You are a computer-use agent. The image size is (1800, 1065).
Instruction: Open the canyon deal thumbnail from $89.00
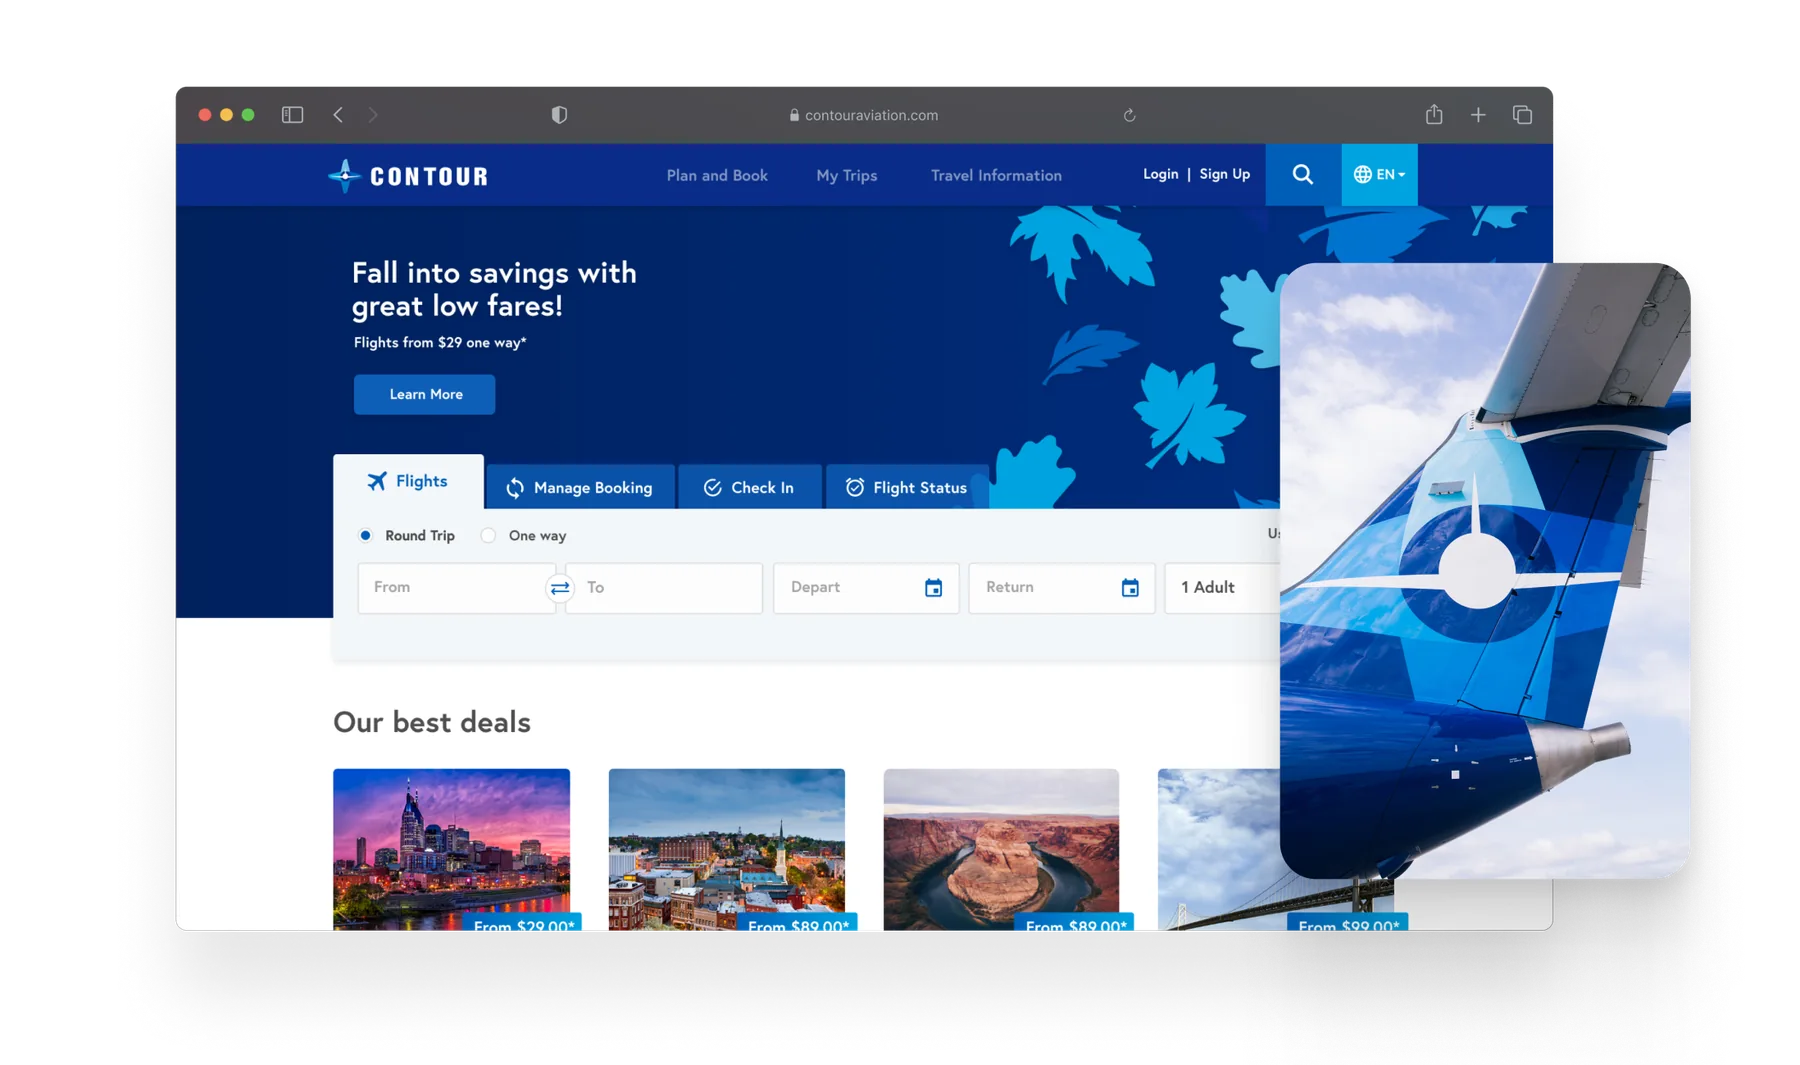click(1001, 849)
